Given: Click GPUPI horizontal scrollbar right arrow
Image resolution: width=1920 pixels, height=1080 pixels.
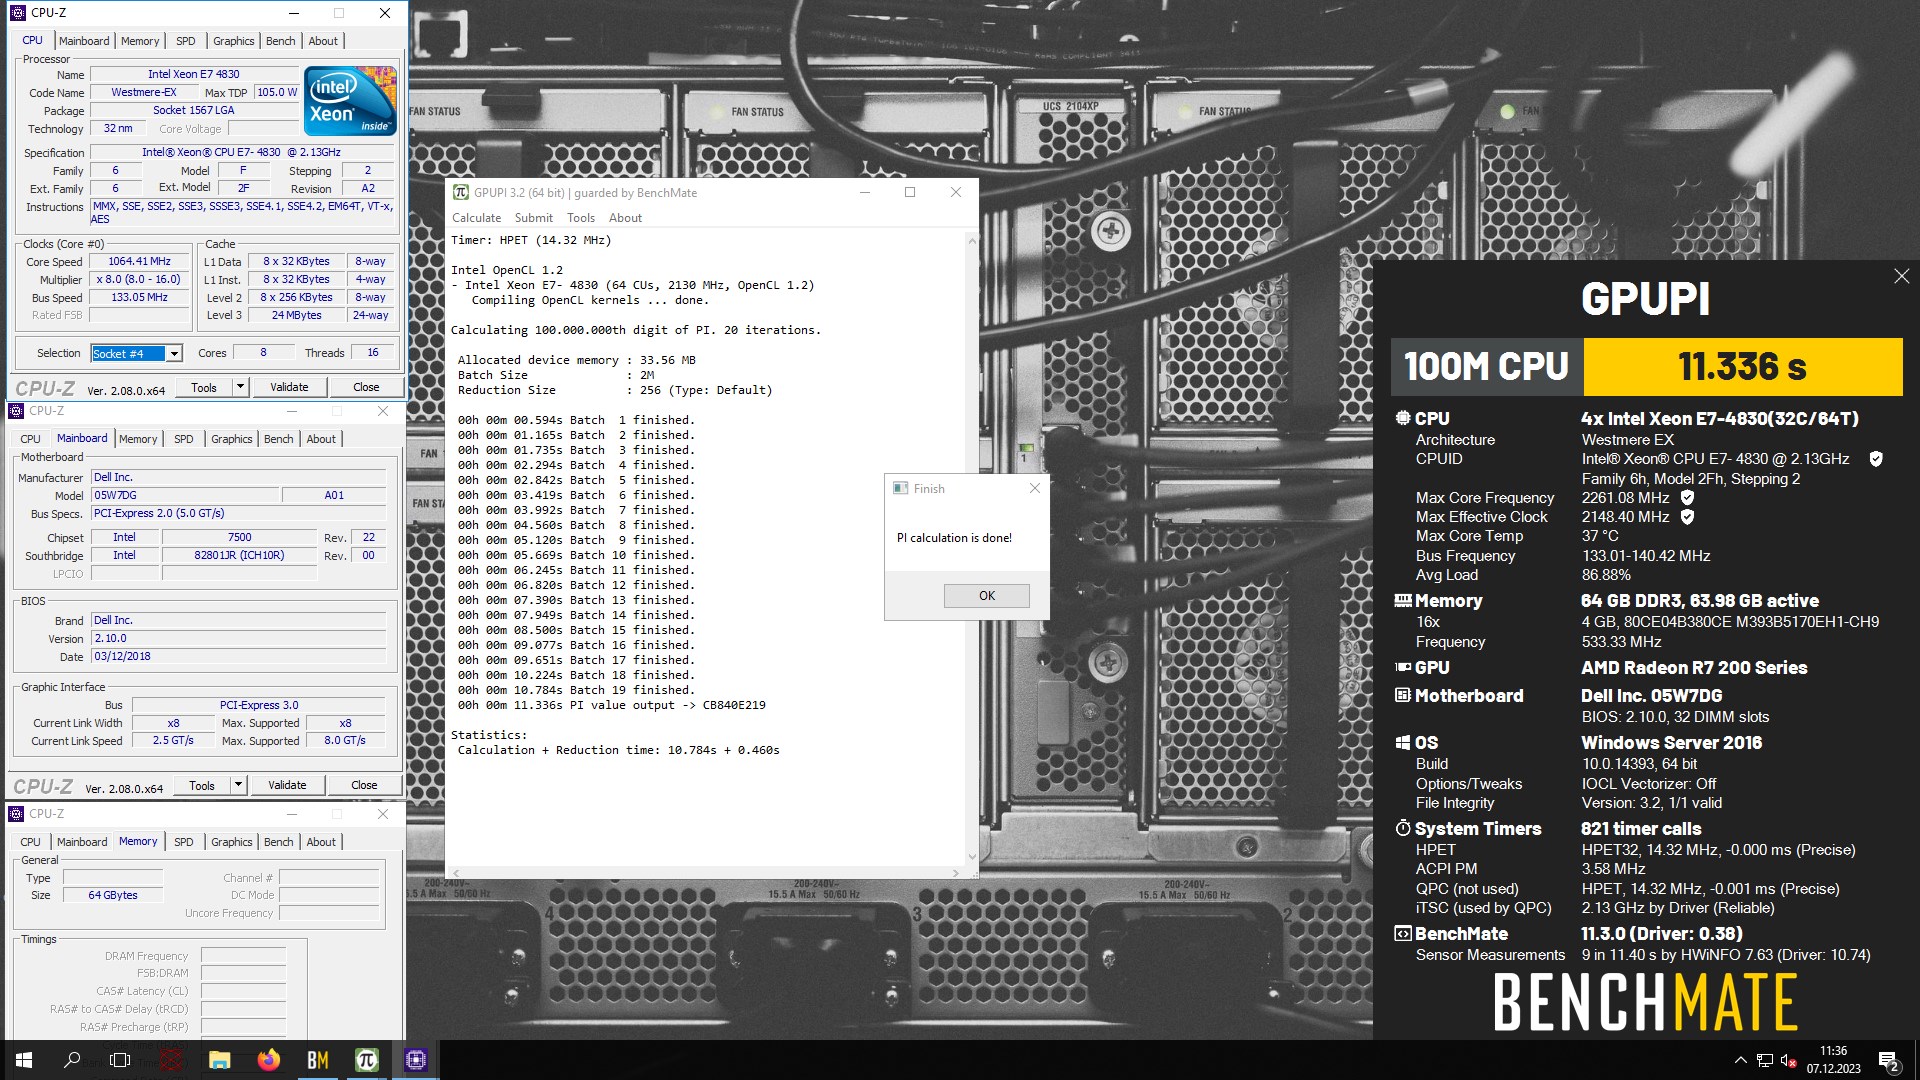Looking at the screenshot, I should 955,873.
